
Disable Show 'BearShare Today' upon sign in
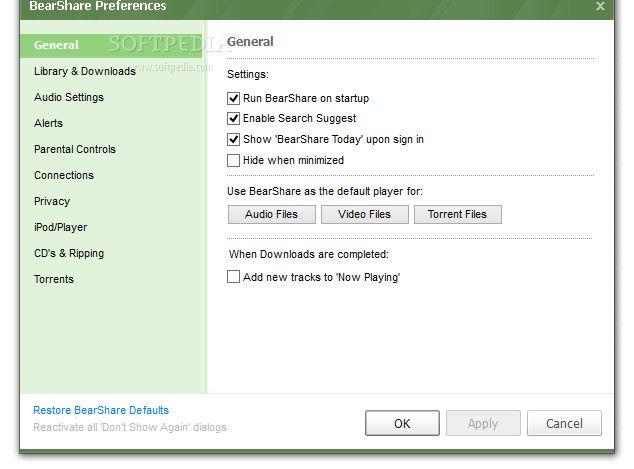[x=233, y=139]
